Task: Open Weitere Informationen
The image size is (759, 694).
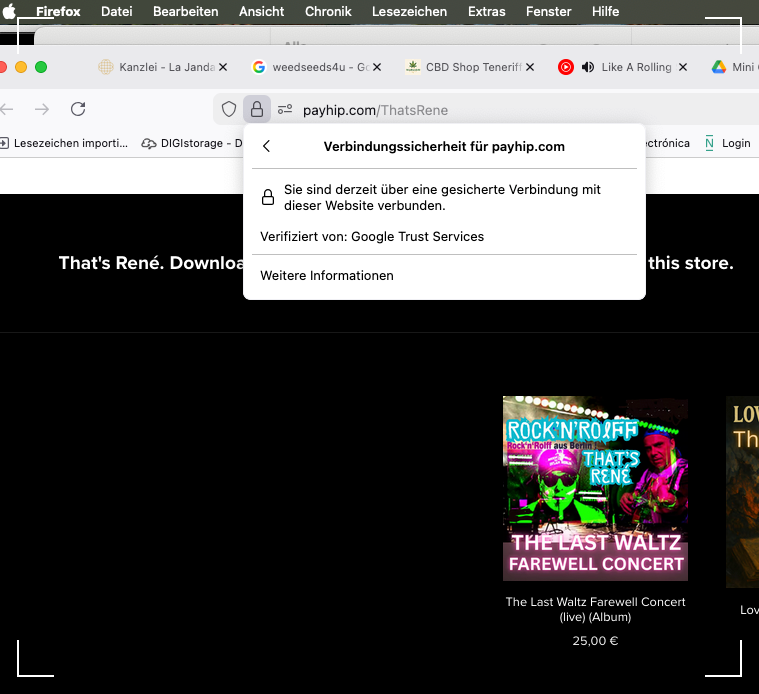Action: coord(327,275)
